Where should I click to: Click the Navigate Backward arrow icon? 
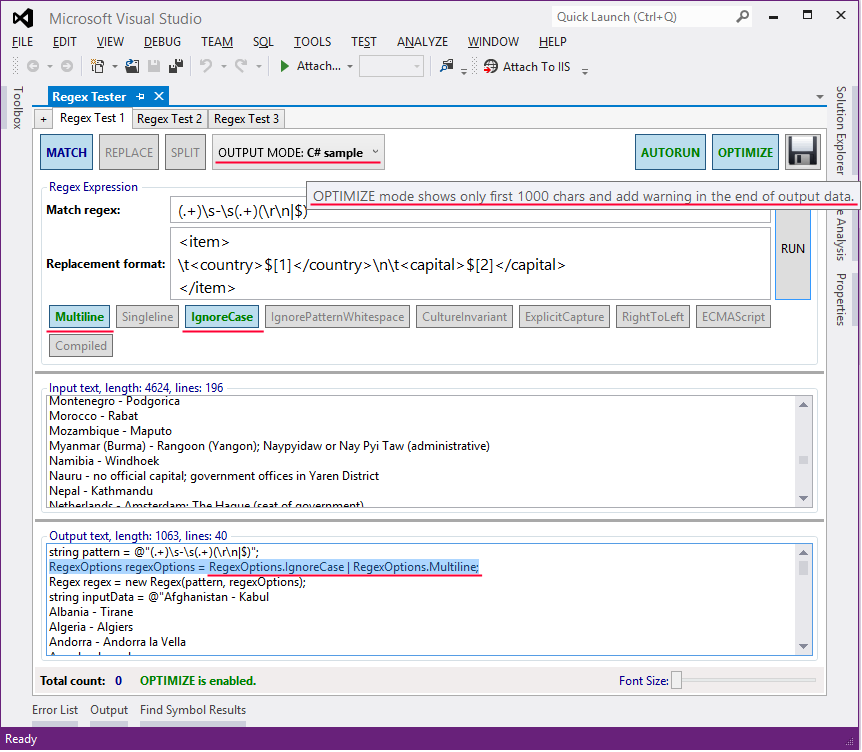[x=33, y=67]
